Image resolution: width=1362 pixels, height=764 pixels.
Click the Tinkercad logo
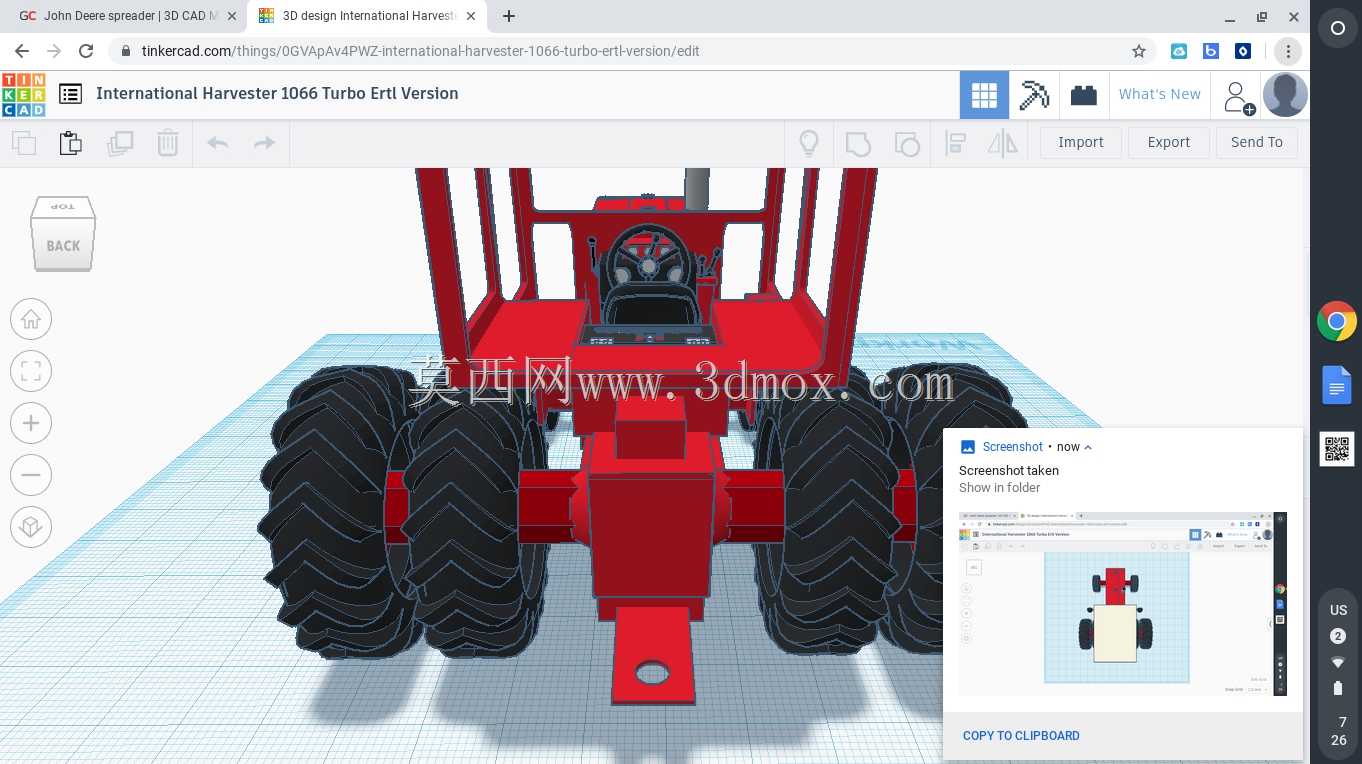point(23,94)
